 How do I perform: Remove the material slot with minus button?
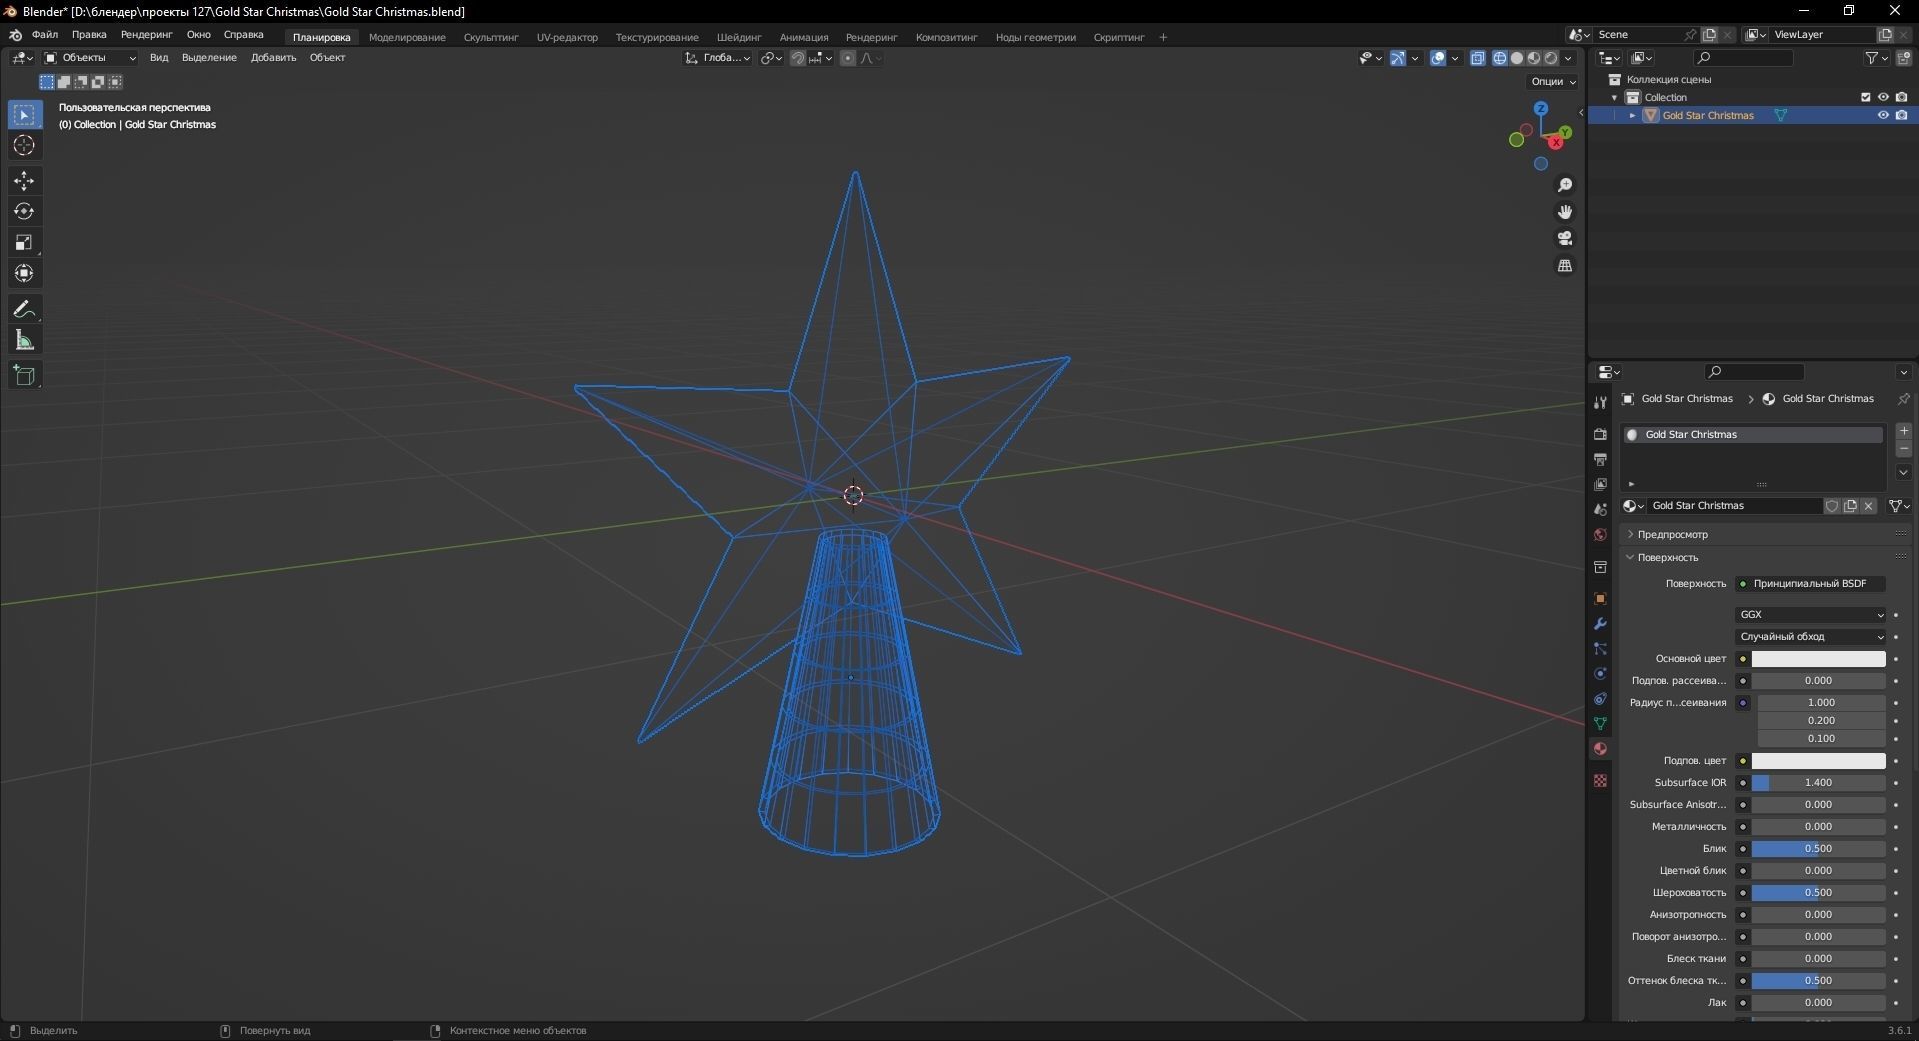coord(1904,449)
